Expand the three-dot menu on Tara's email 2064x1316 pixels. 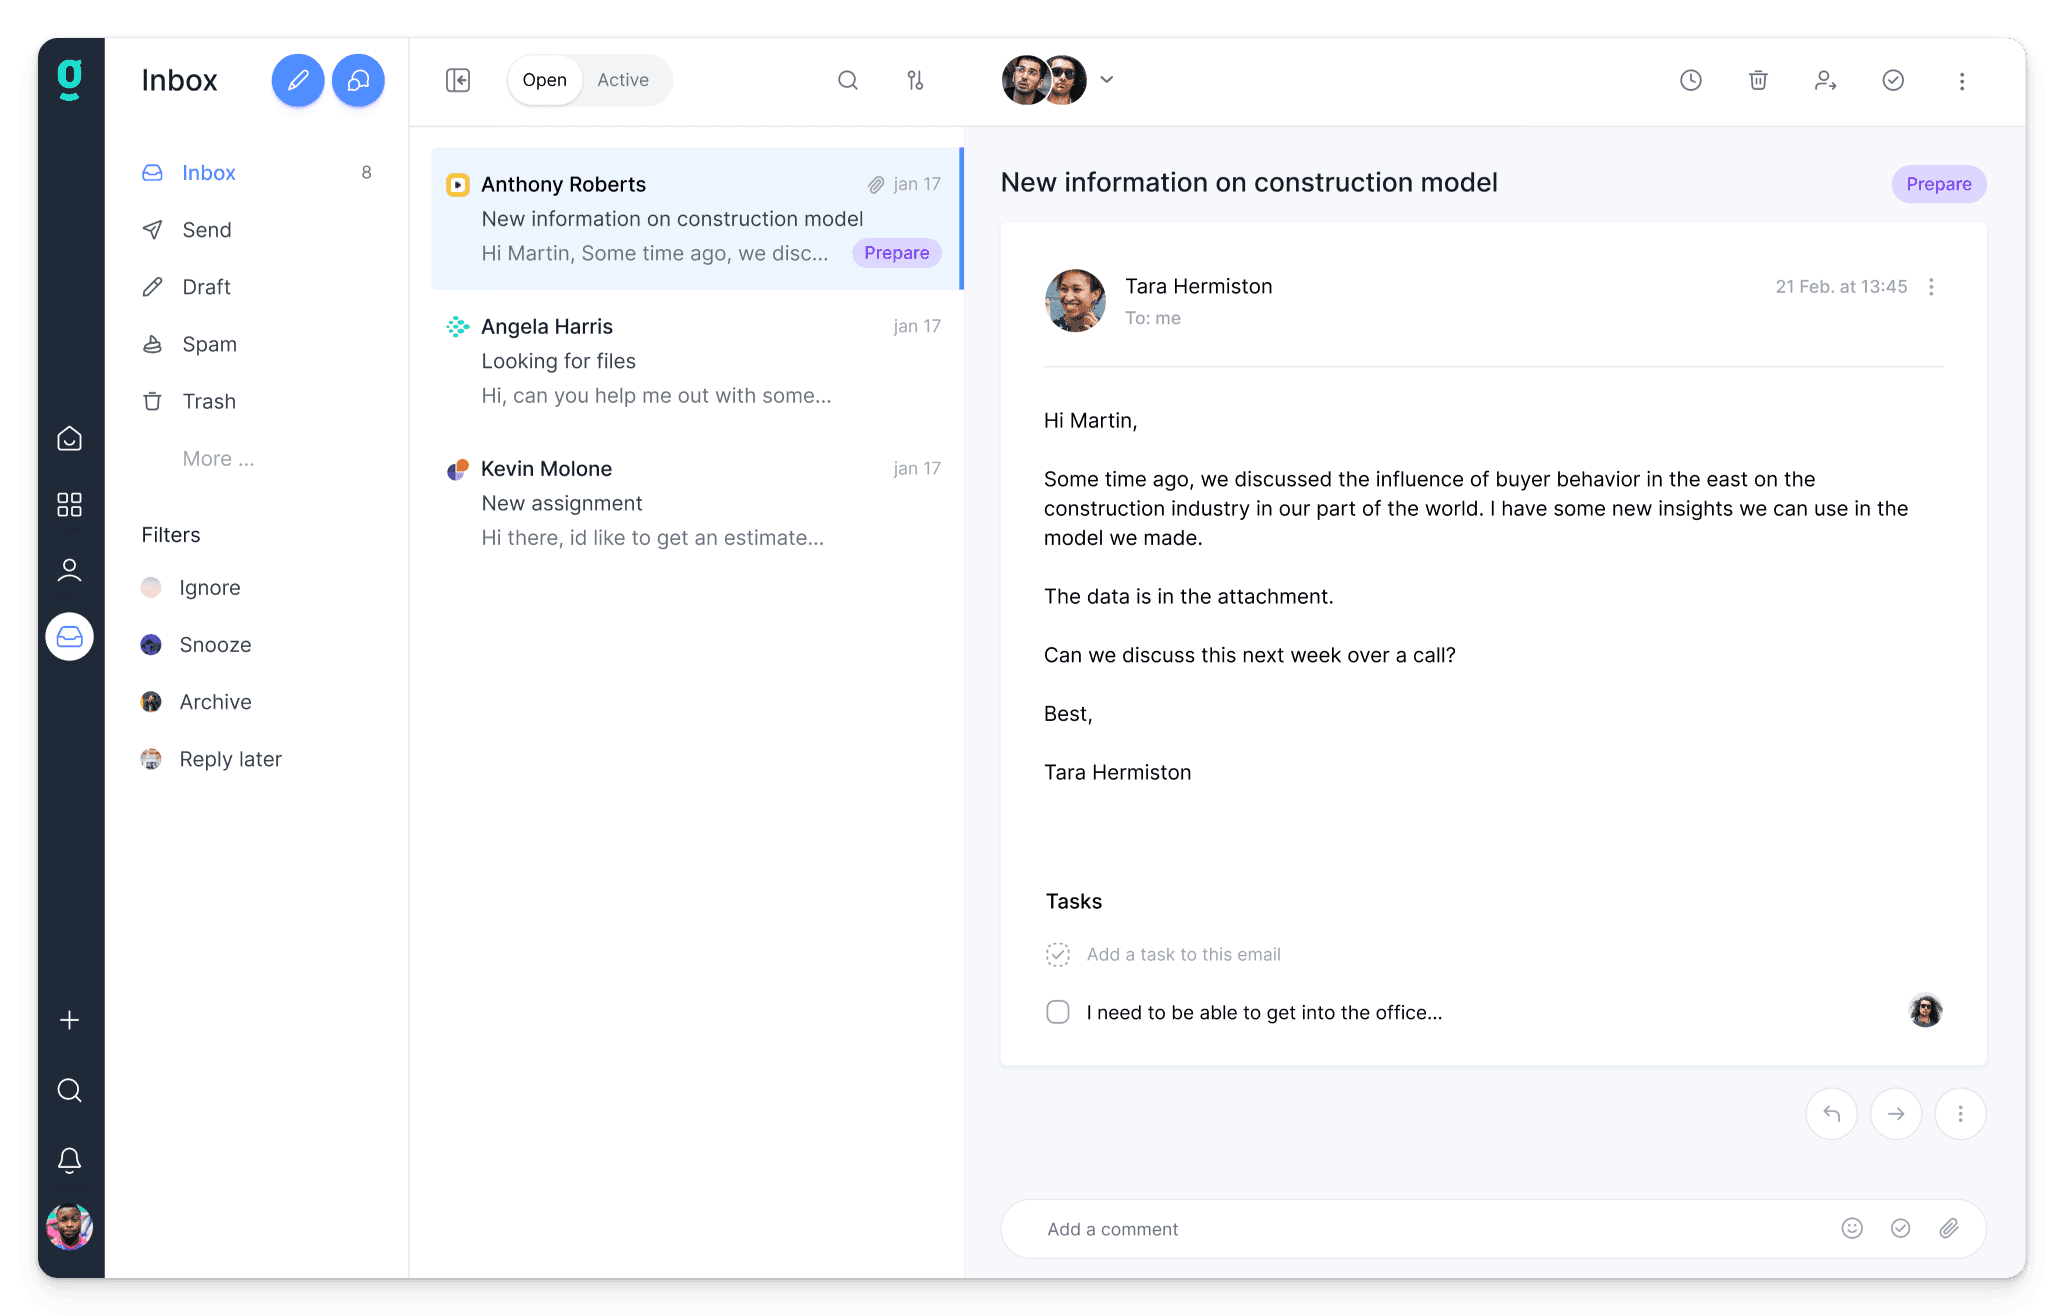(x=1932, y=286)
